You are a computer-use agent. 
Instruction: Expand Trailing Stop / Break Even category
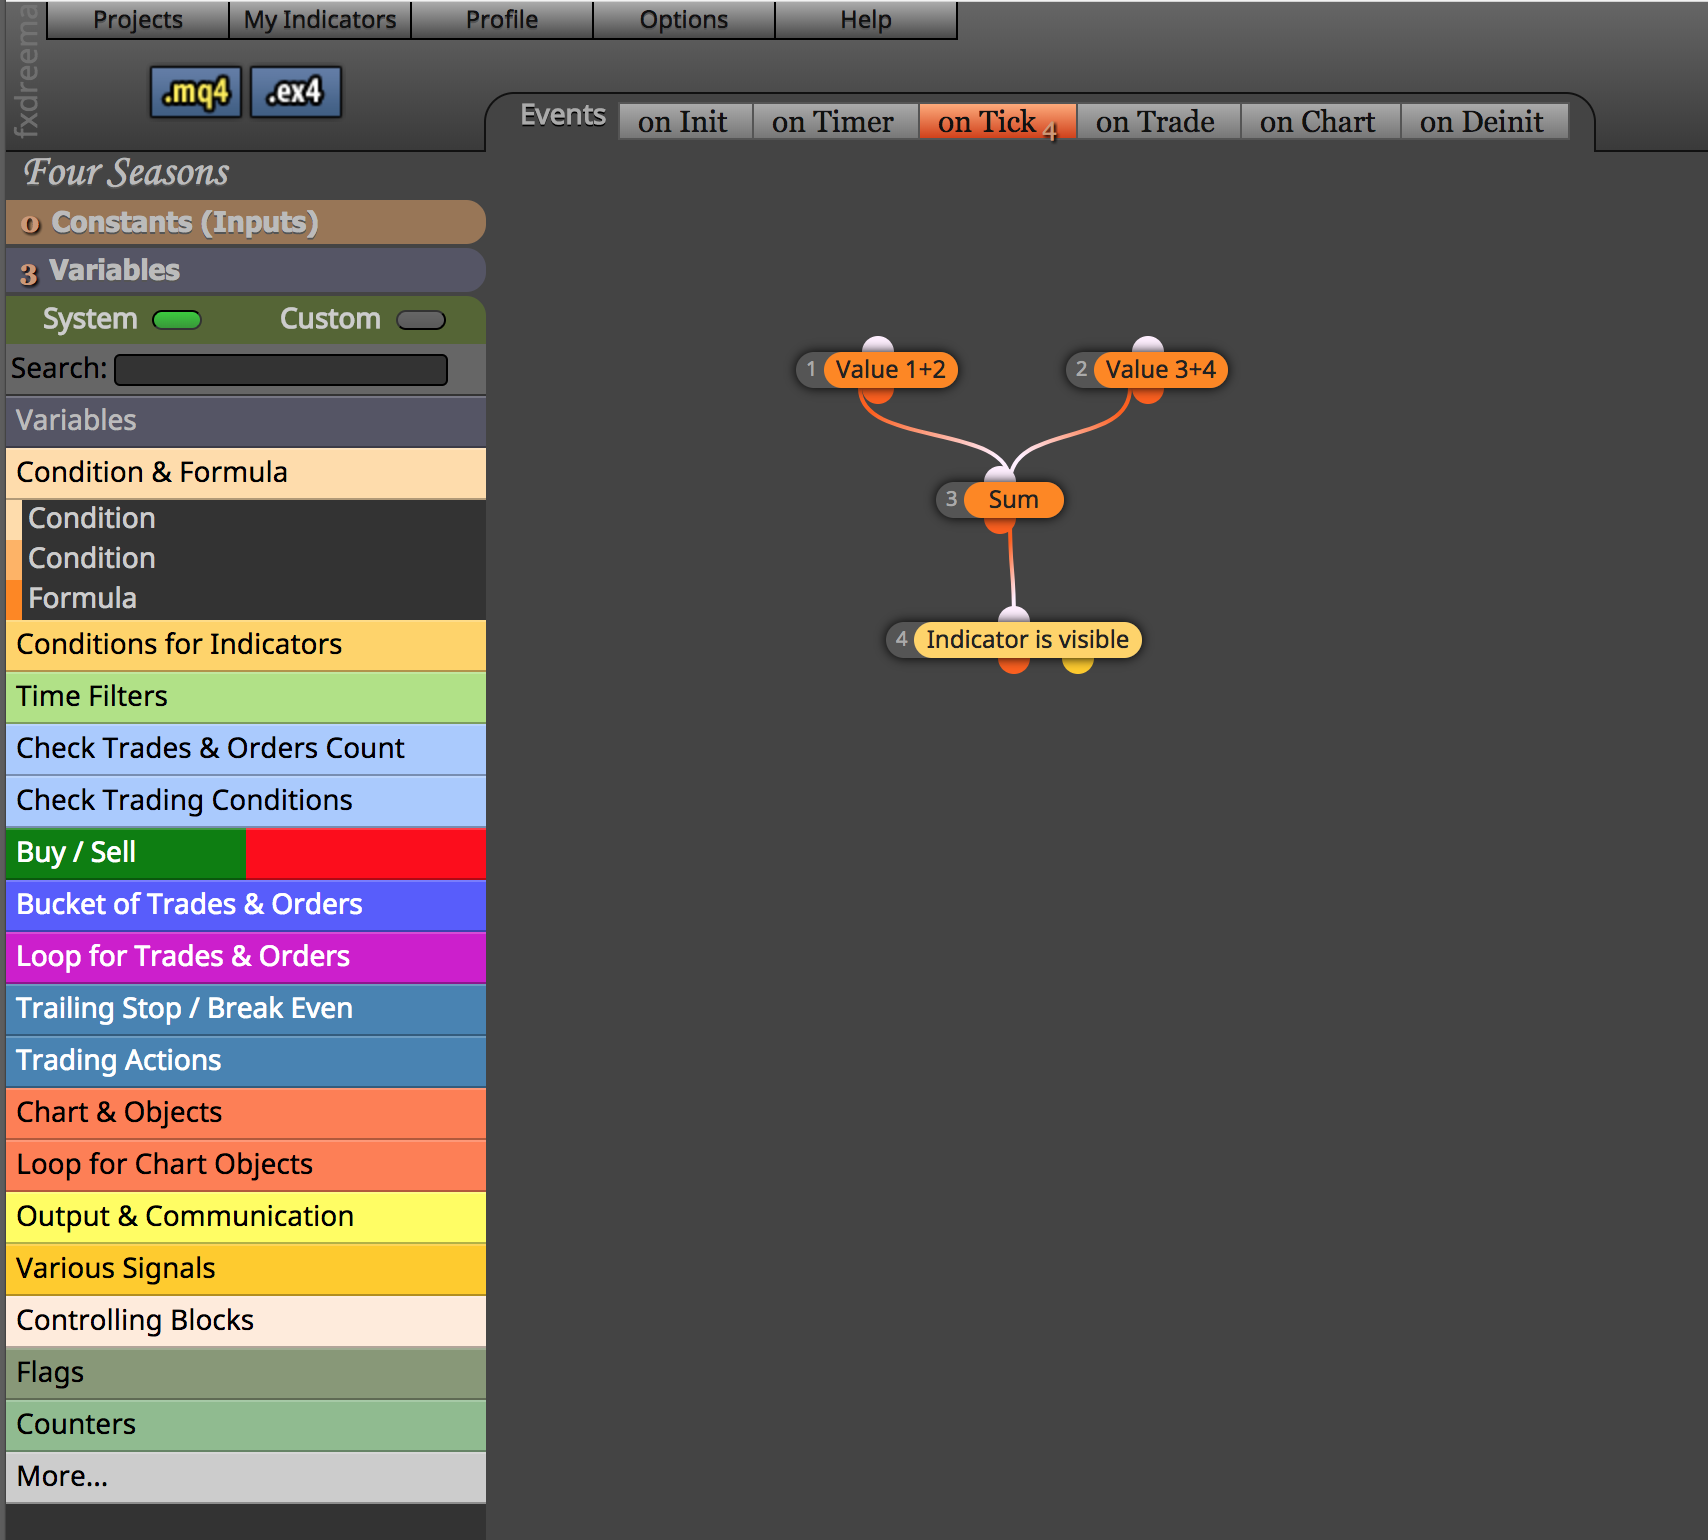246,1009
